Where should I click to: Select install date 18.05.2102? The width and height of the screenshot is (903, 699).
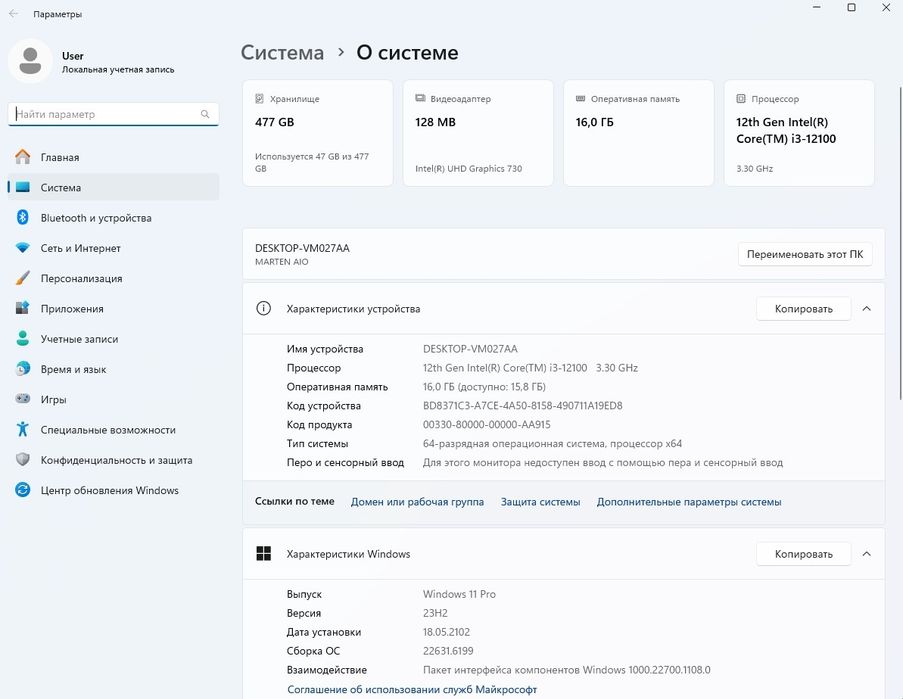(x=446, y=632)
